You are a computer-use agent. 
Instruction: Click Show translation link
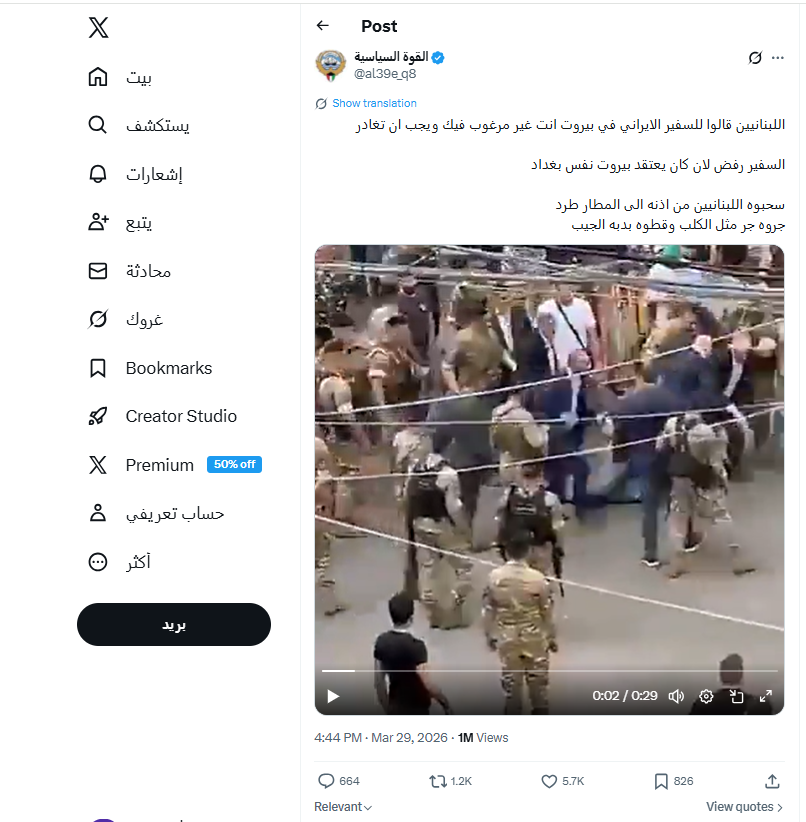pyautogui.click(x=374, y=103)
